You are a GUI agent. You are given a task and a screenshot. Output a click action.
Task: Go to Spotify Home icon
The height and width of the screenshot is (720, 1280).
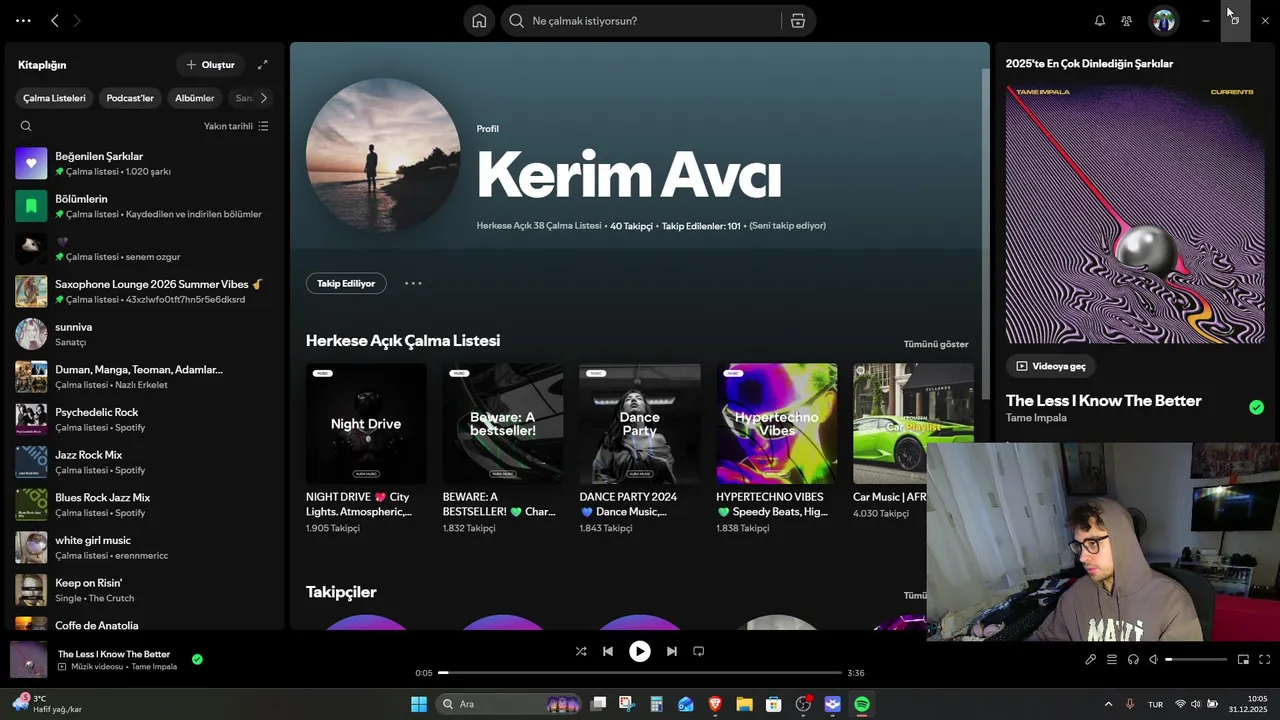(479, 21)
